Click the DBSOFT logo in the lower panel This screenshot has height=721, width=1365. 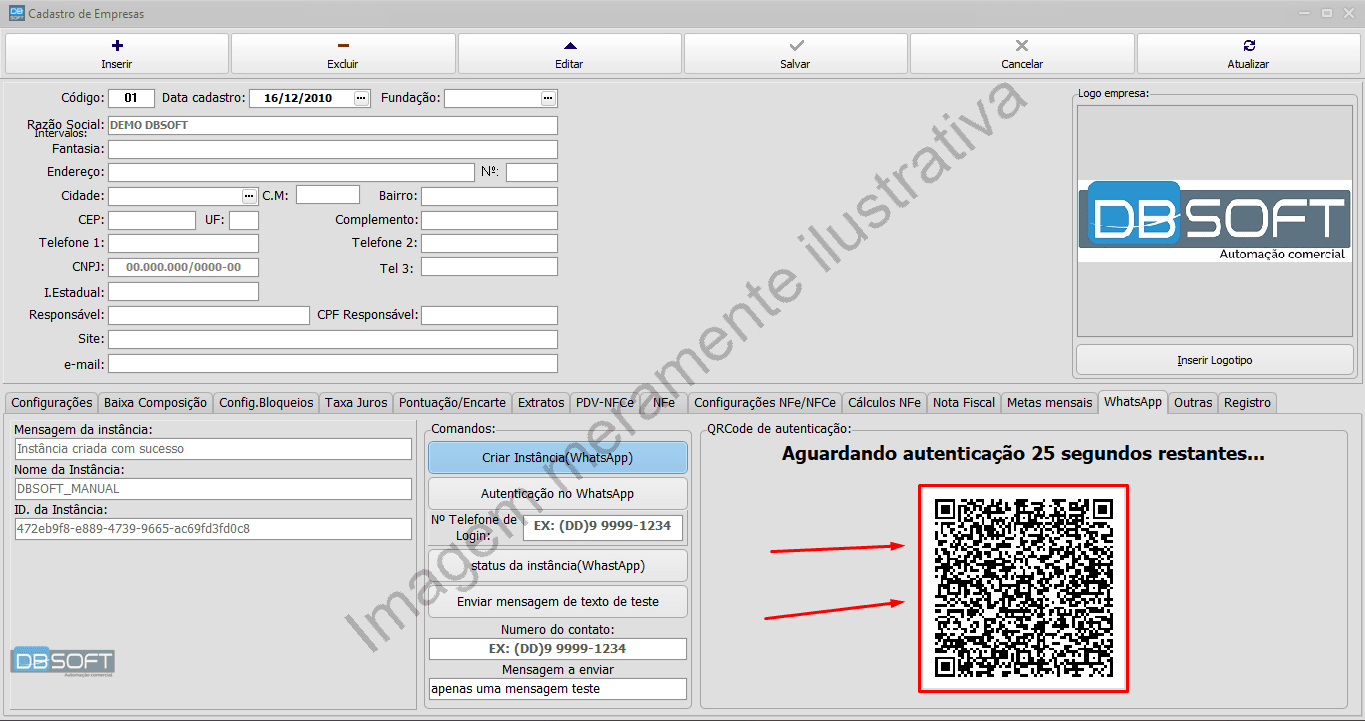click(62, 662)
